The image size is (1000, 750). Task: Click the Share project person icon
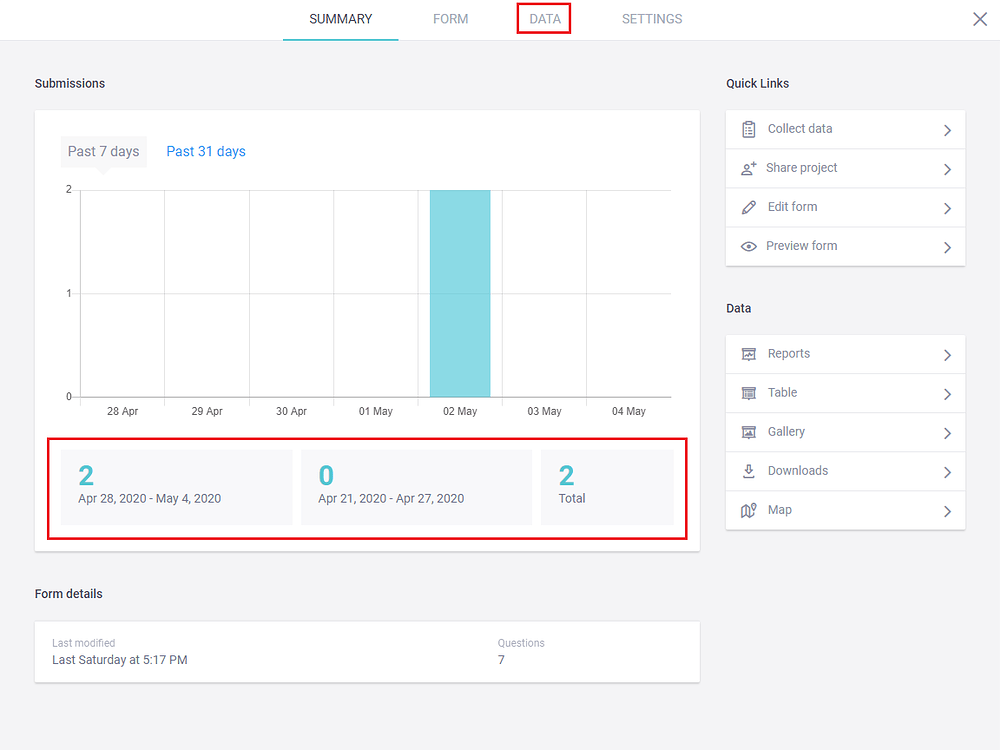coord(748,168)
